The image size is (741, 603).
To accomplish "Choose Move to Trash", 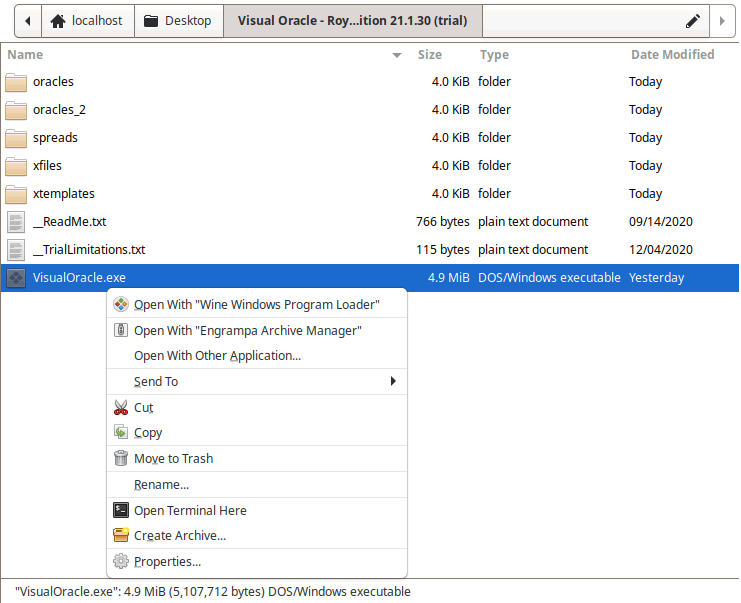I will point(257,458).
